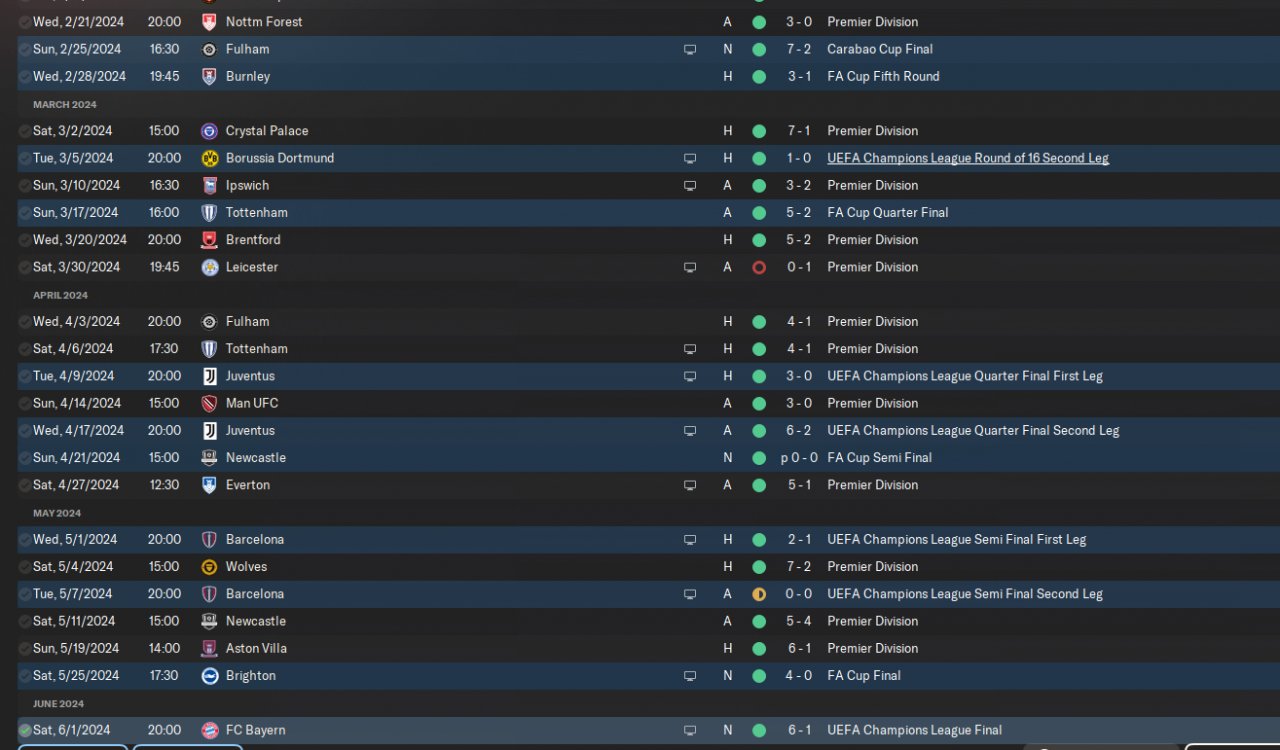Click TV broadcast icon on Ipswich row
This screenshot has height=750, width=1280.
tap(690, 186)
